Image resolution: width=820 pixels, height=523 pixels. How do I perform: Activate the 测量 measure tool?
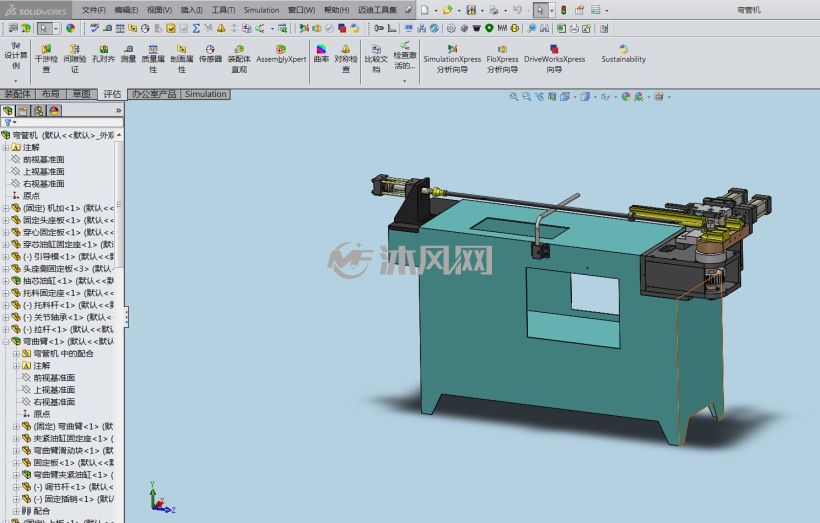(128, 54)
